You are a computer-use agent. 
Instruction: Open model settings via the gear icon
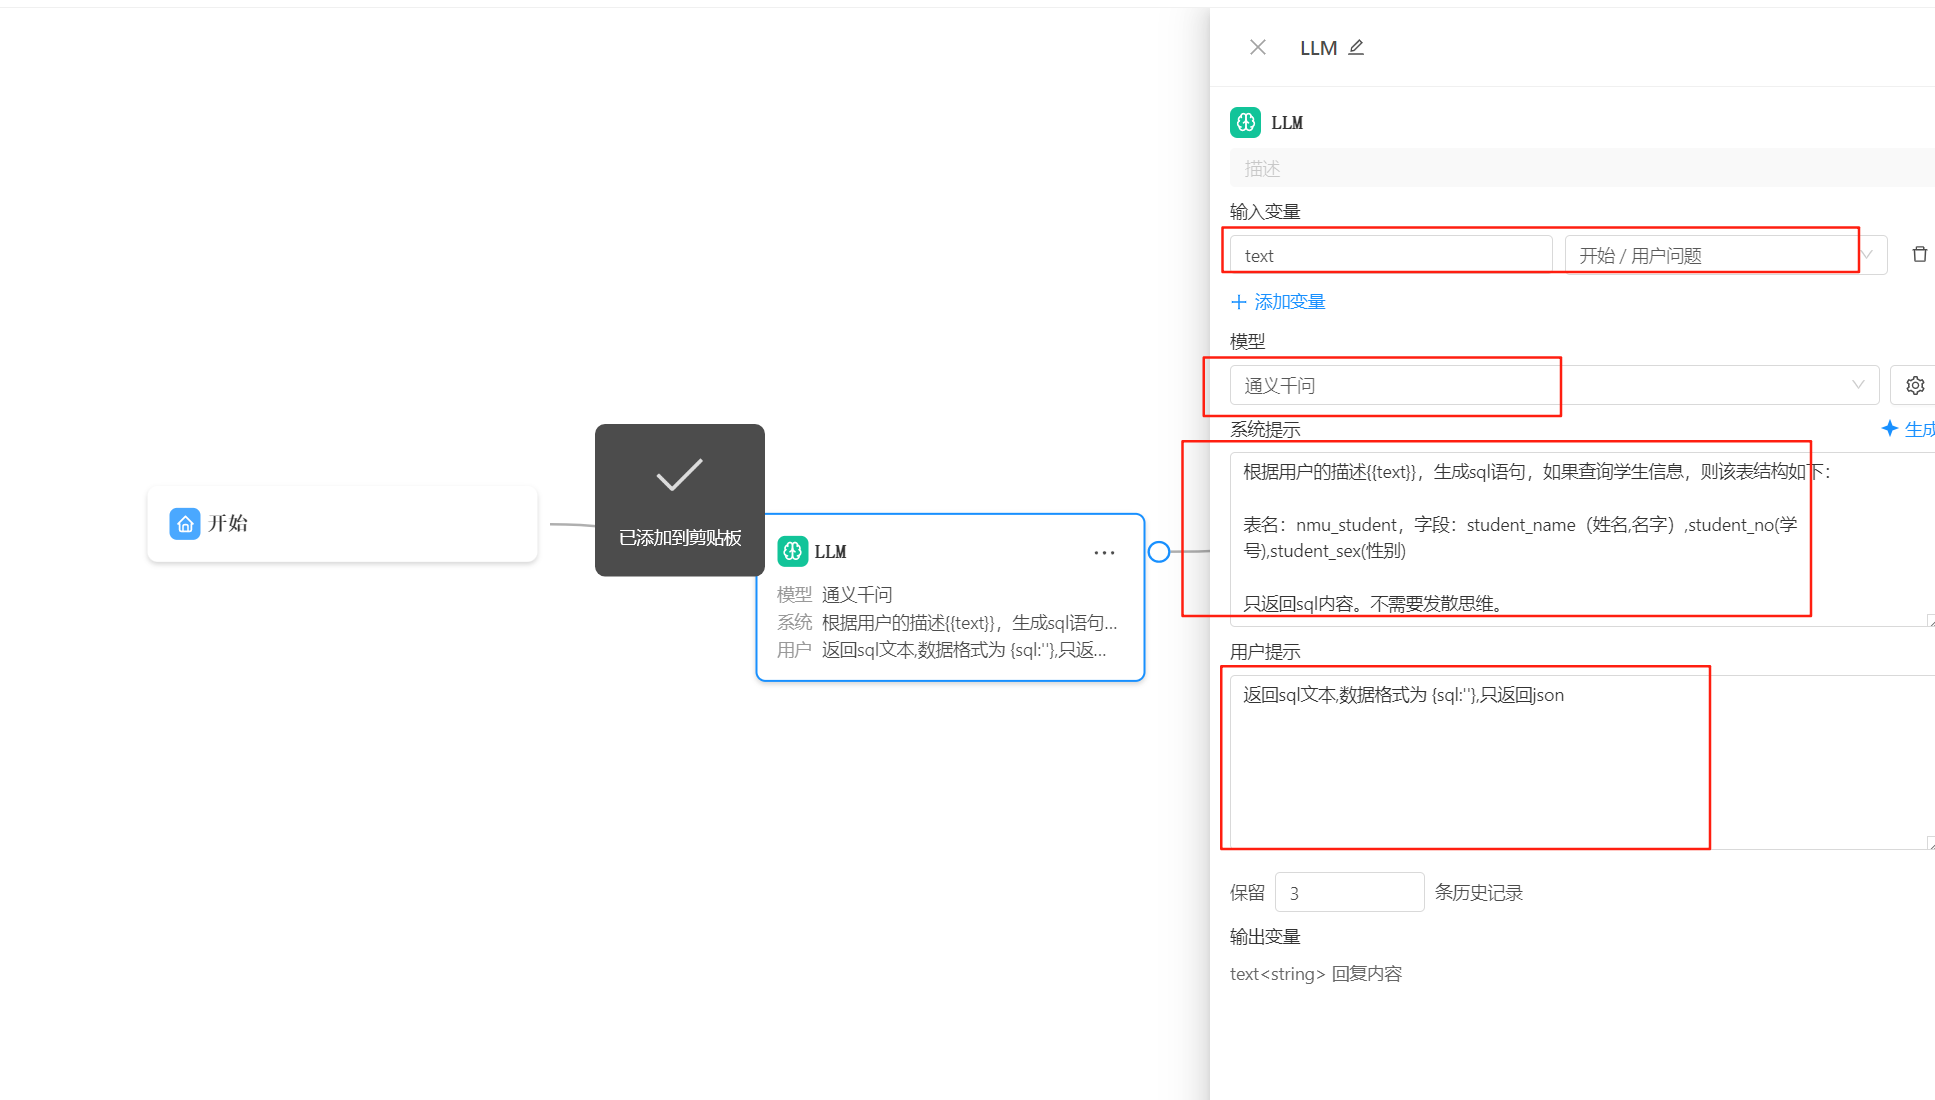pos(1914,385)
